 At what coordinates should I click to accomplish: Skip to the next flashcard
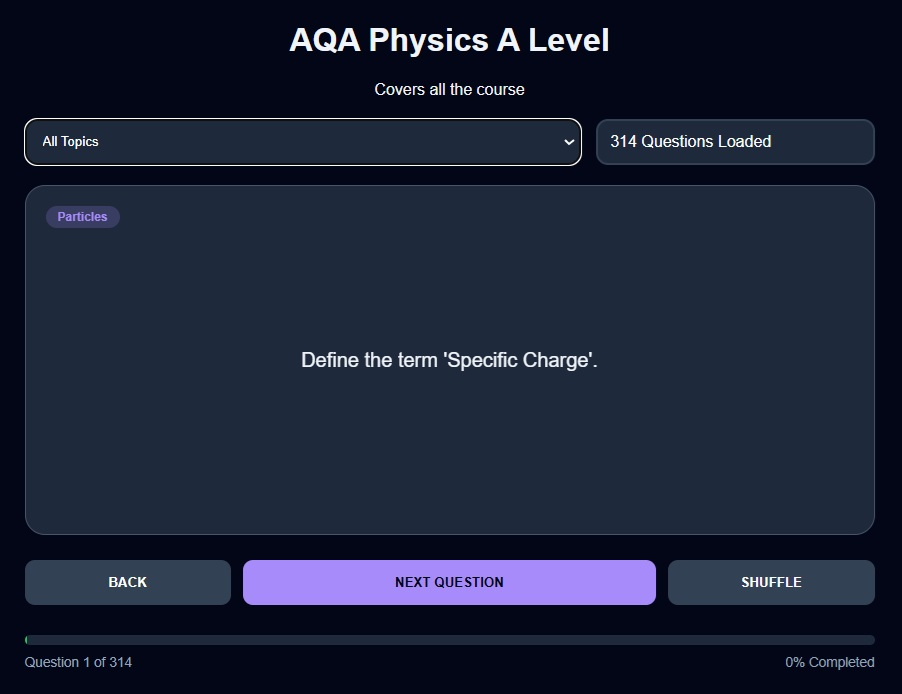pos(449,582)
